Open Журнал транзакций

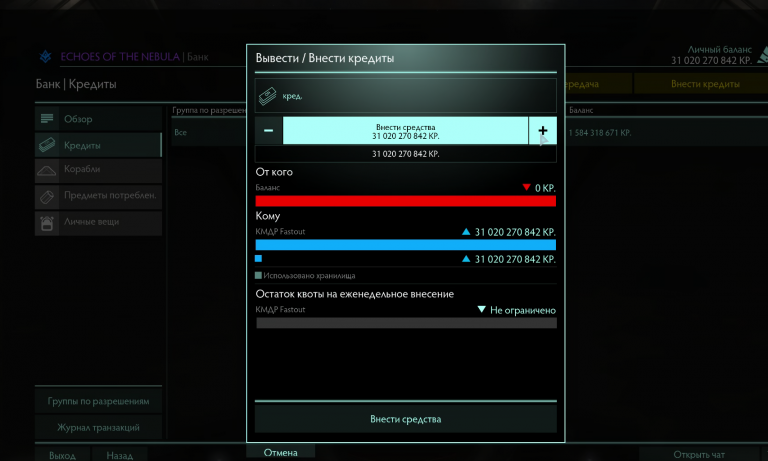tap(98, 428)
